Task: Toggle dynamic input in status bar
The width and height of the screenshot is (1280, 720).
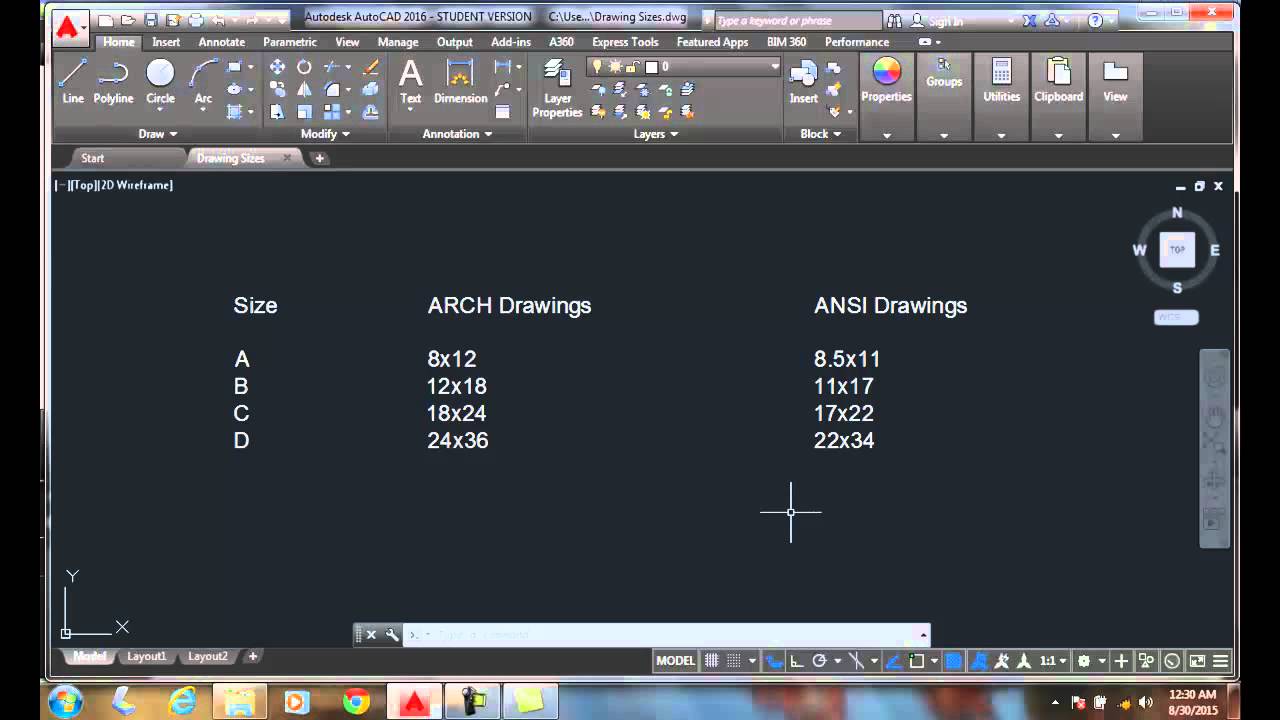Action: [x=774, y=661]
